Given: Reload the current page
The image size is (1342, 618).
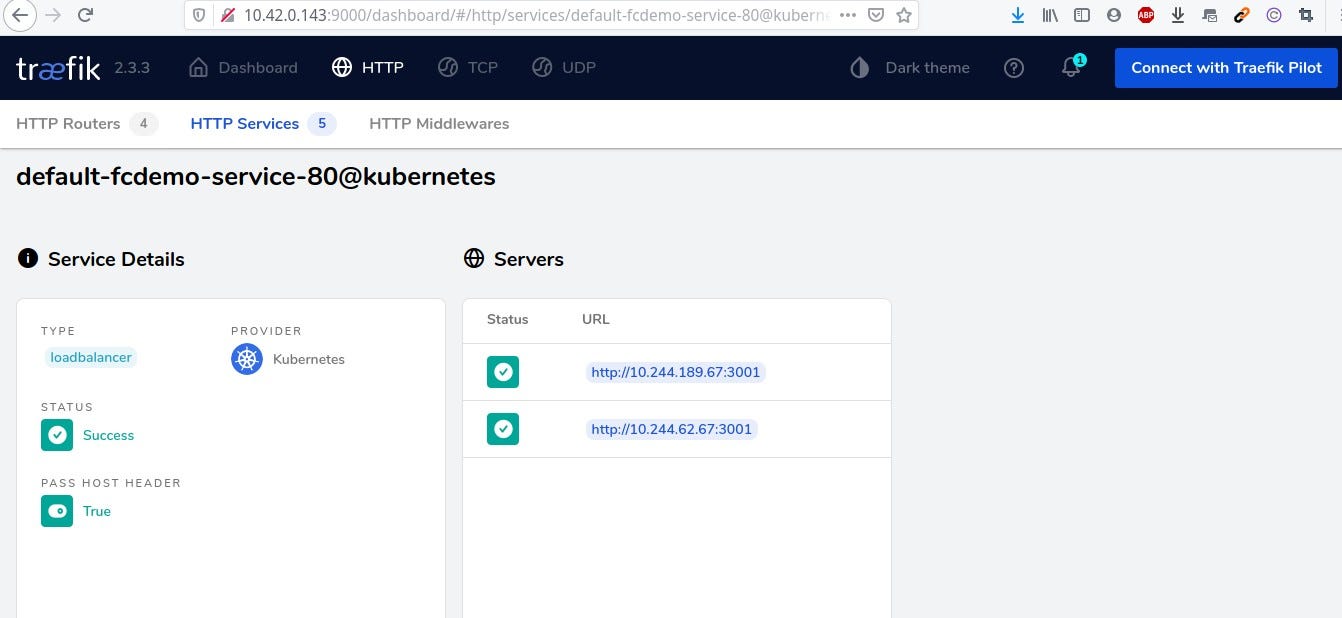Looking at the screenshot, I should 86,15.
